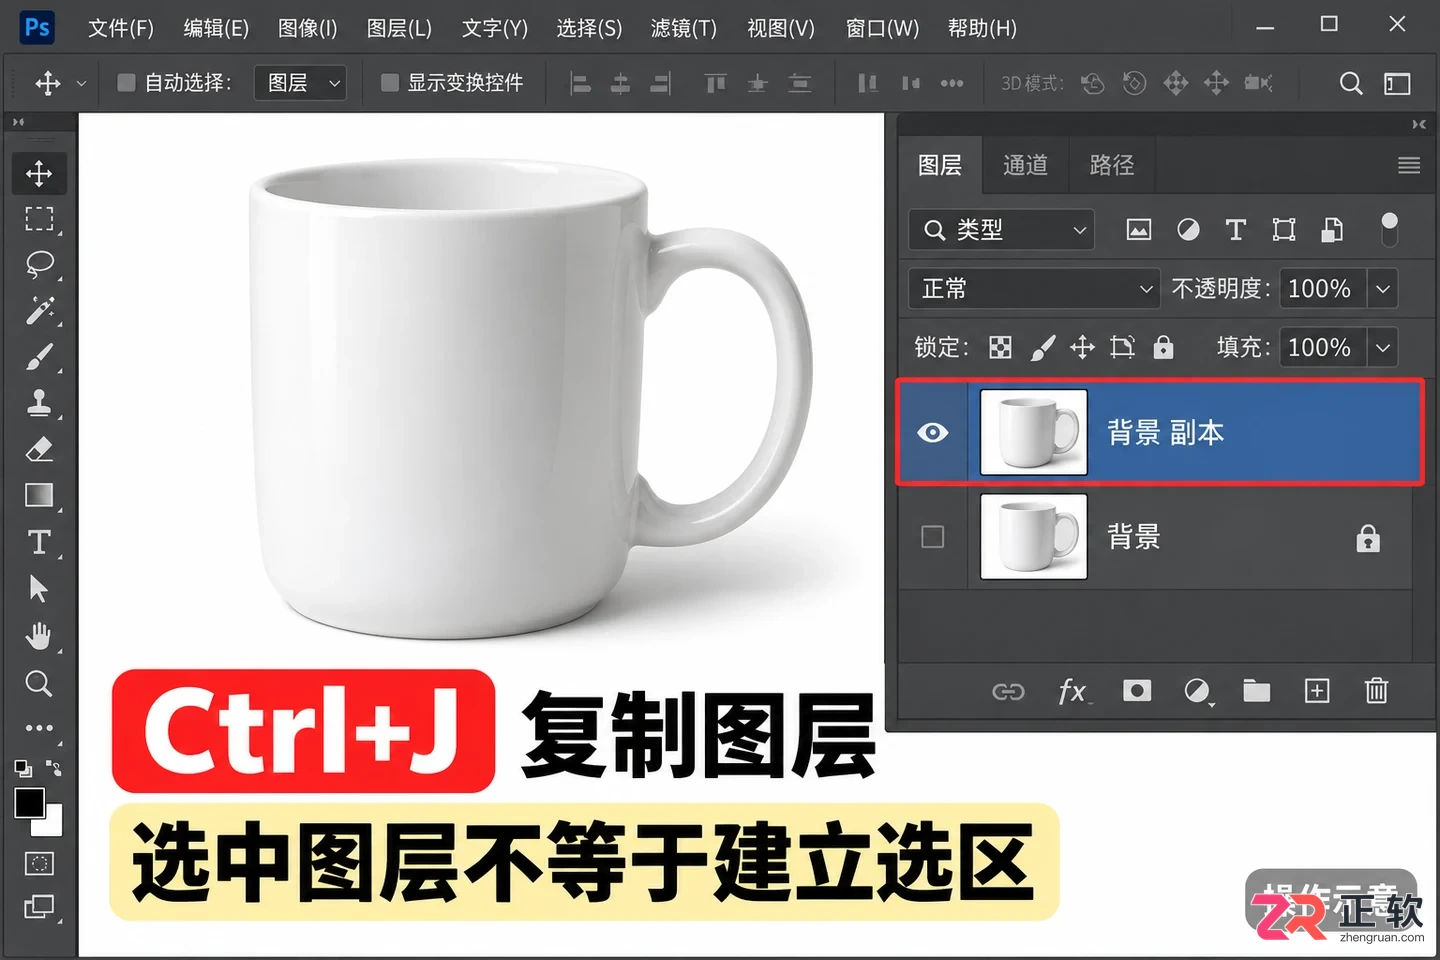This screenshot has height=960, width=1440.
Task: Select the Clone Stamp tool
Action: coord(39,403)
